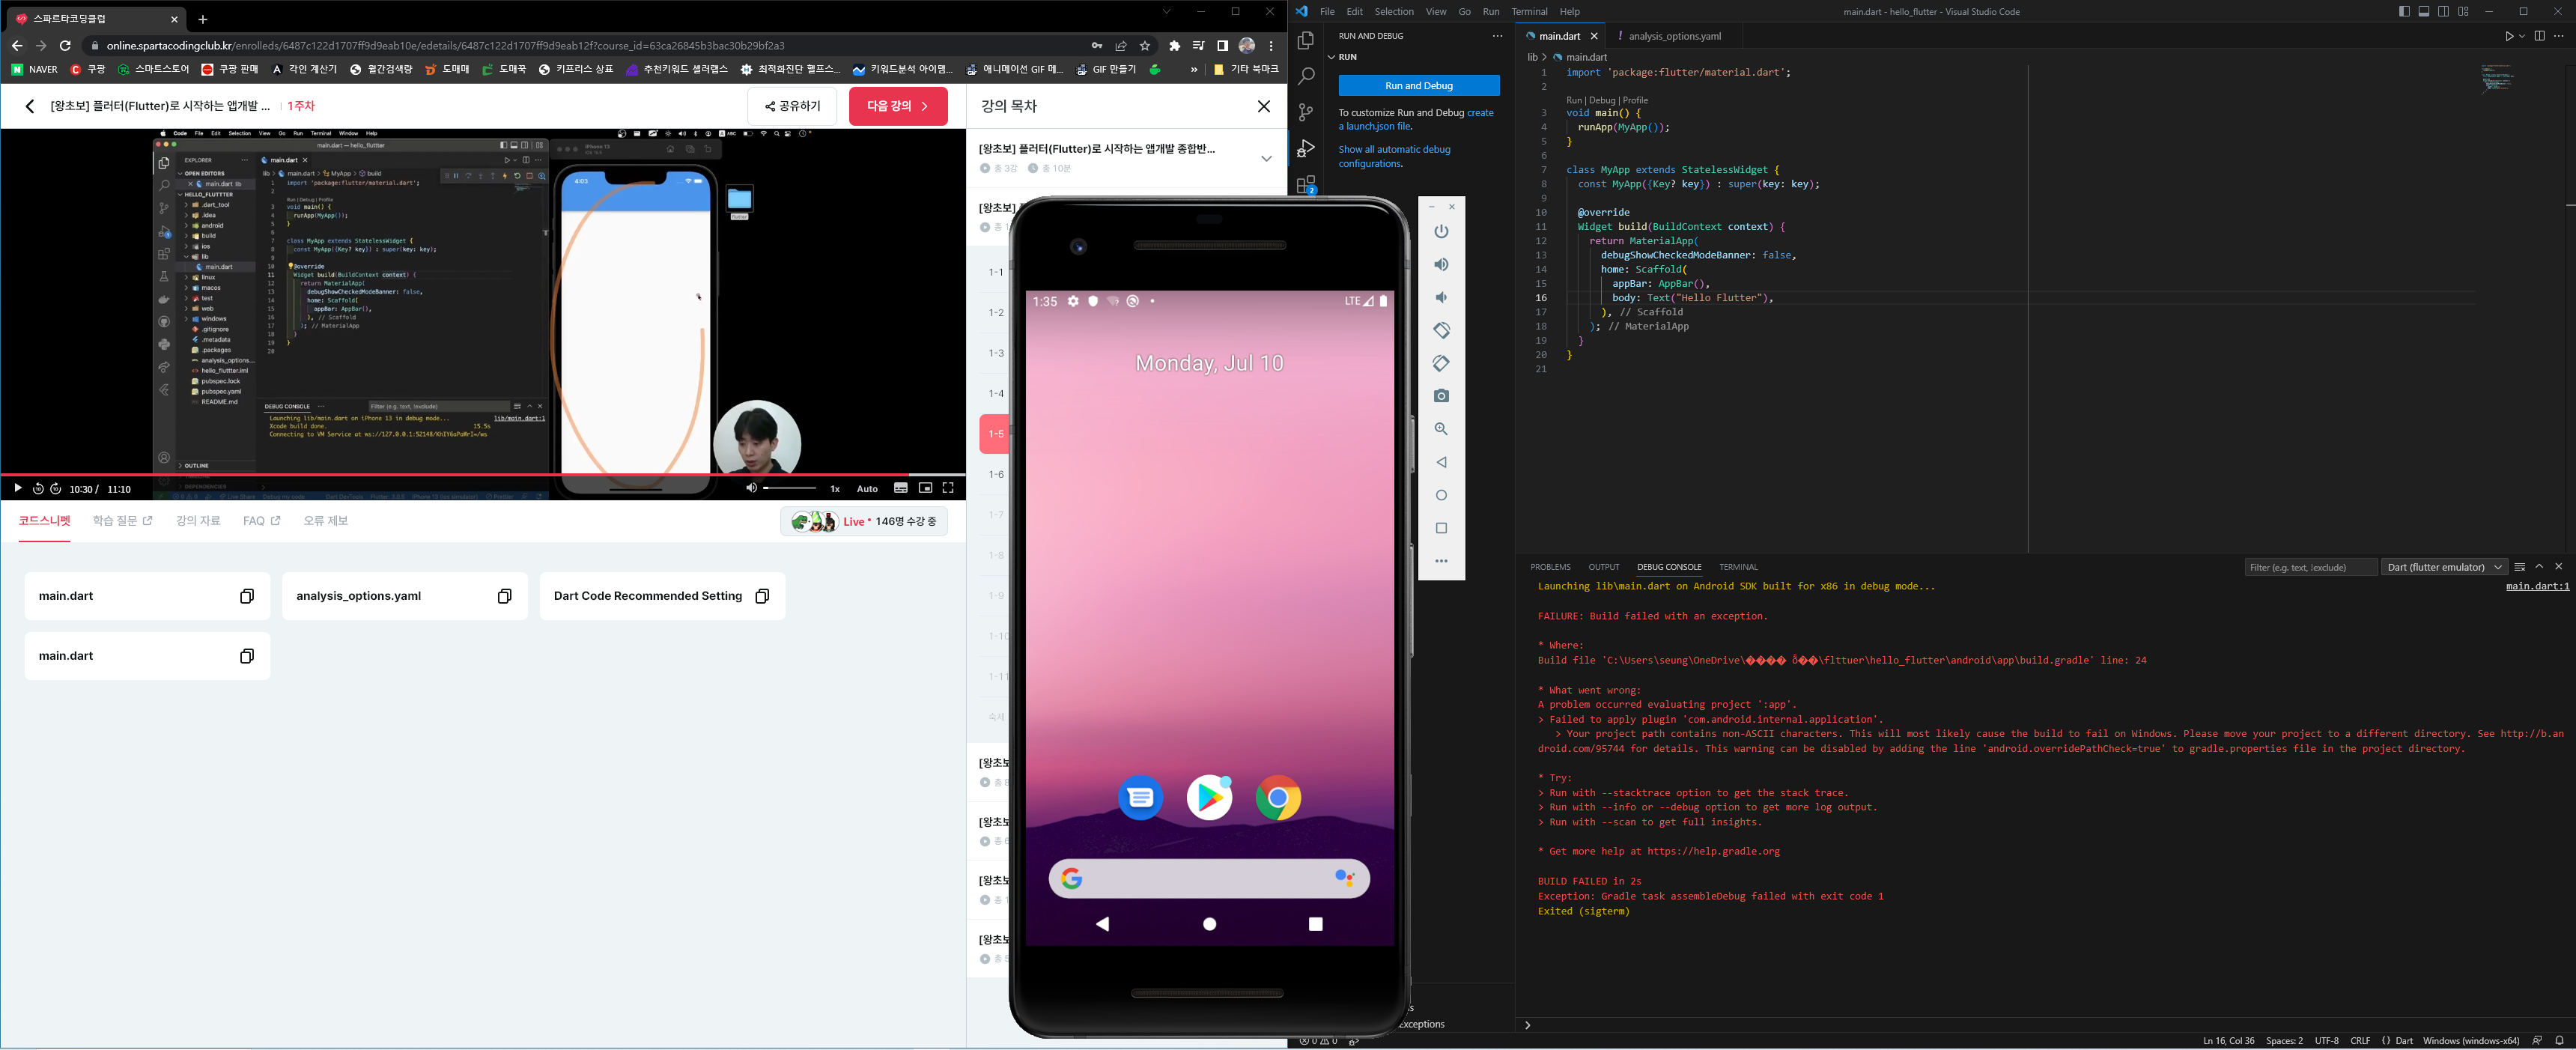Toggle VS Code secondary side bar
This screenshot has width=2576, height=1050.
click(x=2443, y=12)
